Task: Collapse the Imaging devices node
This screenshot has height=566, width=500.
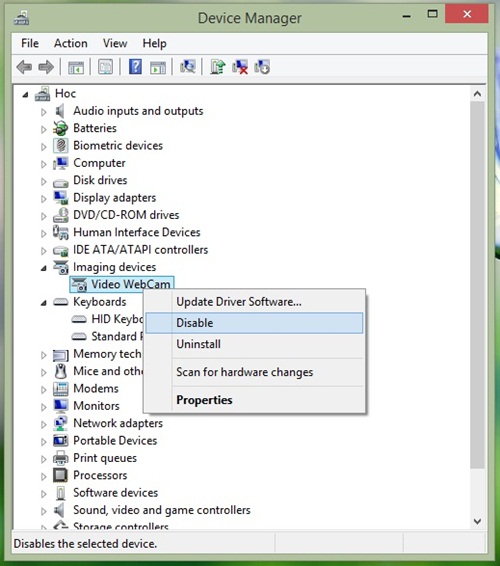Action: pos(44,268)
